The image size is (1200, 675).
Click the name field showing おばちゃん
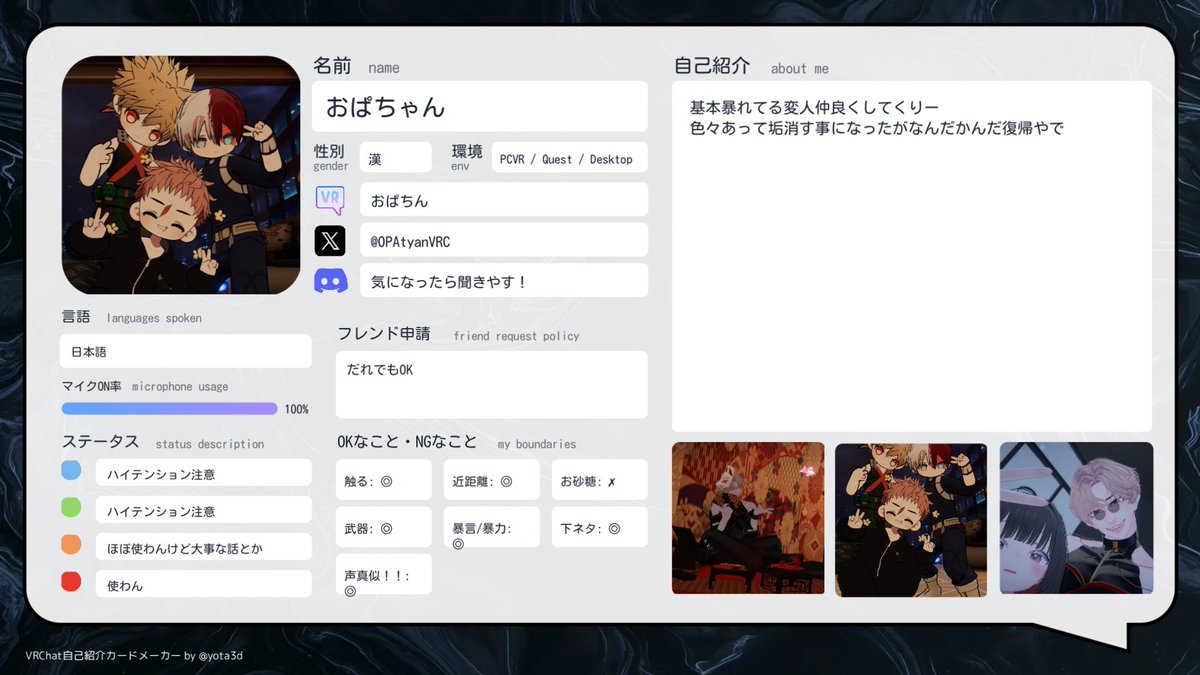point(480,107)
